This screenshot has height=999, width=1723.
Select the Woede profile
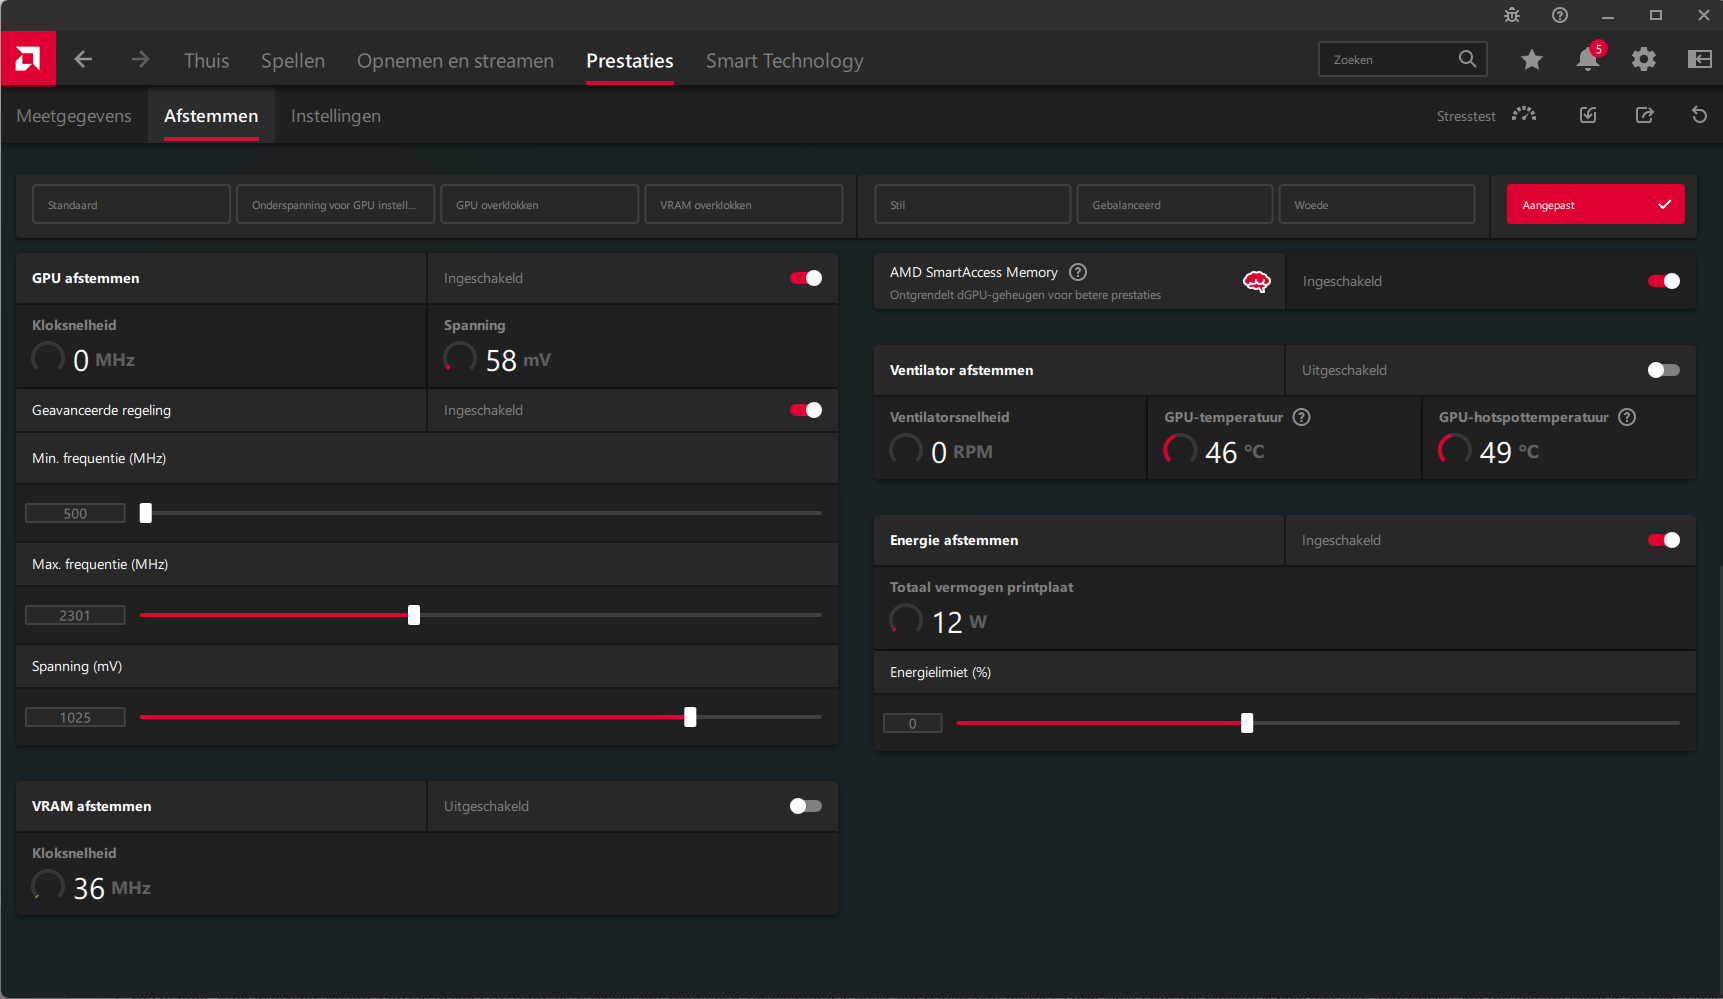click(1376, 204)
